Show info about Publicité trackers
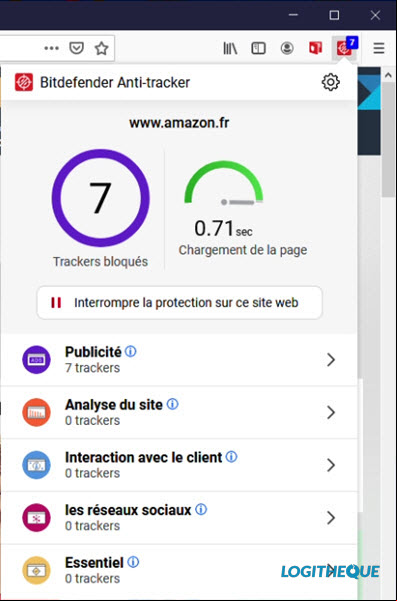 pyautogui.click(x=131, y=351)
